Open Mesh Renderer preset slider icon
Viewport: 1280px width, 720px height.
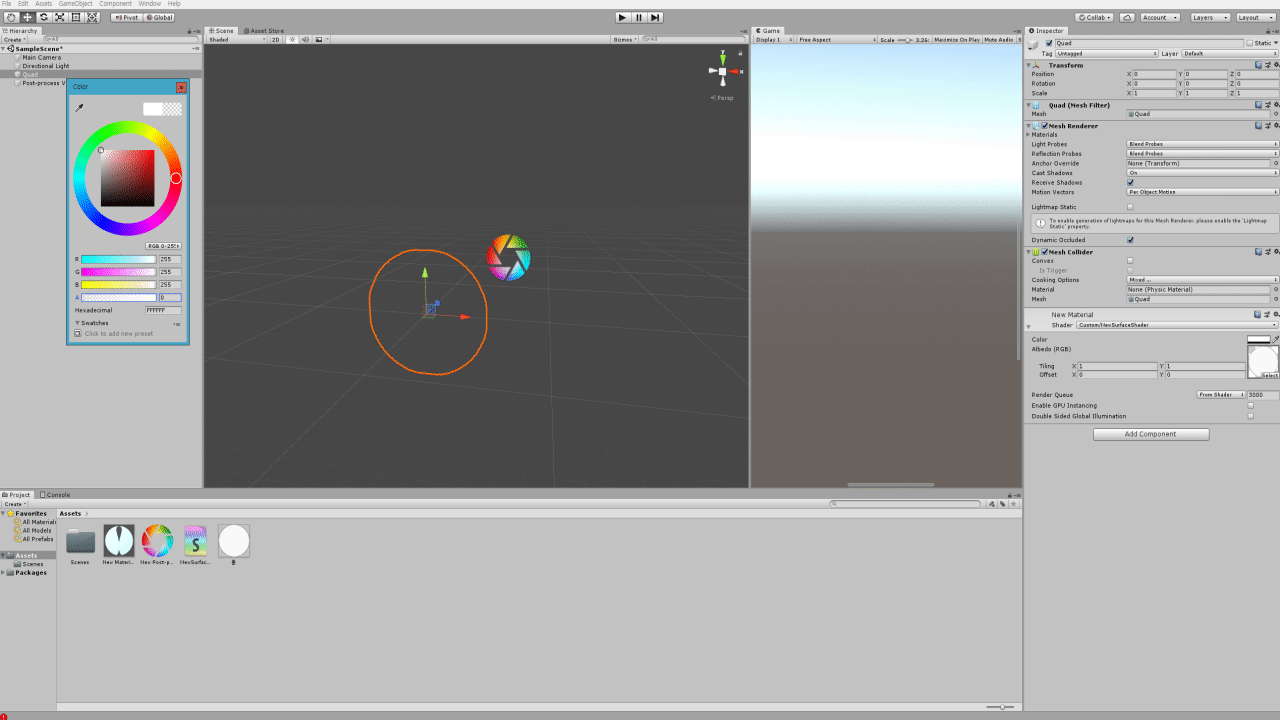coord(1267,126)
